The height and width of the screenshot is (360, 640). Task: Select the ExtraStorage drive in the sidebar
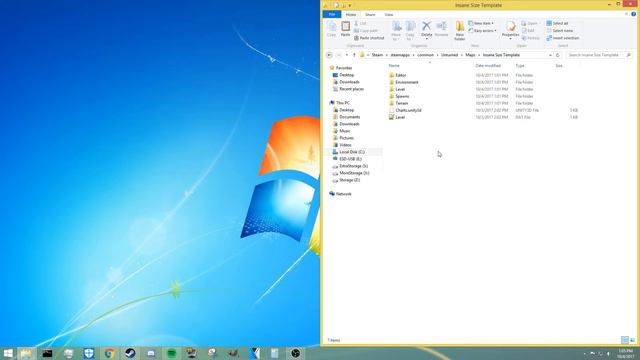[353, 166]
